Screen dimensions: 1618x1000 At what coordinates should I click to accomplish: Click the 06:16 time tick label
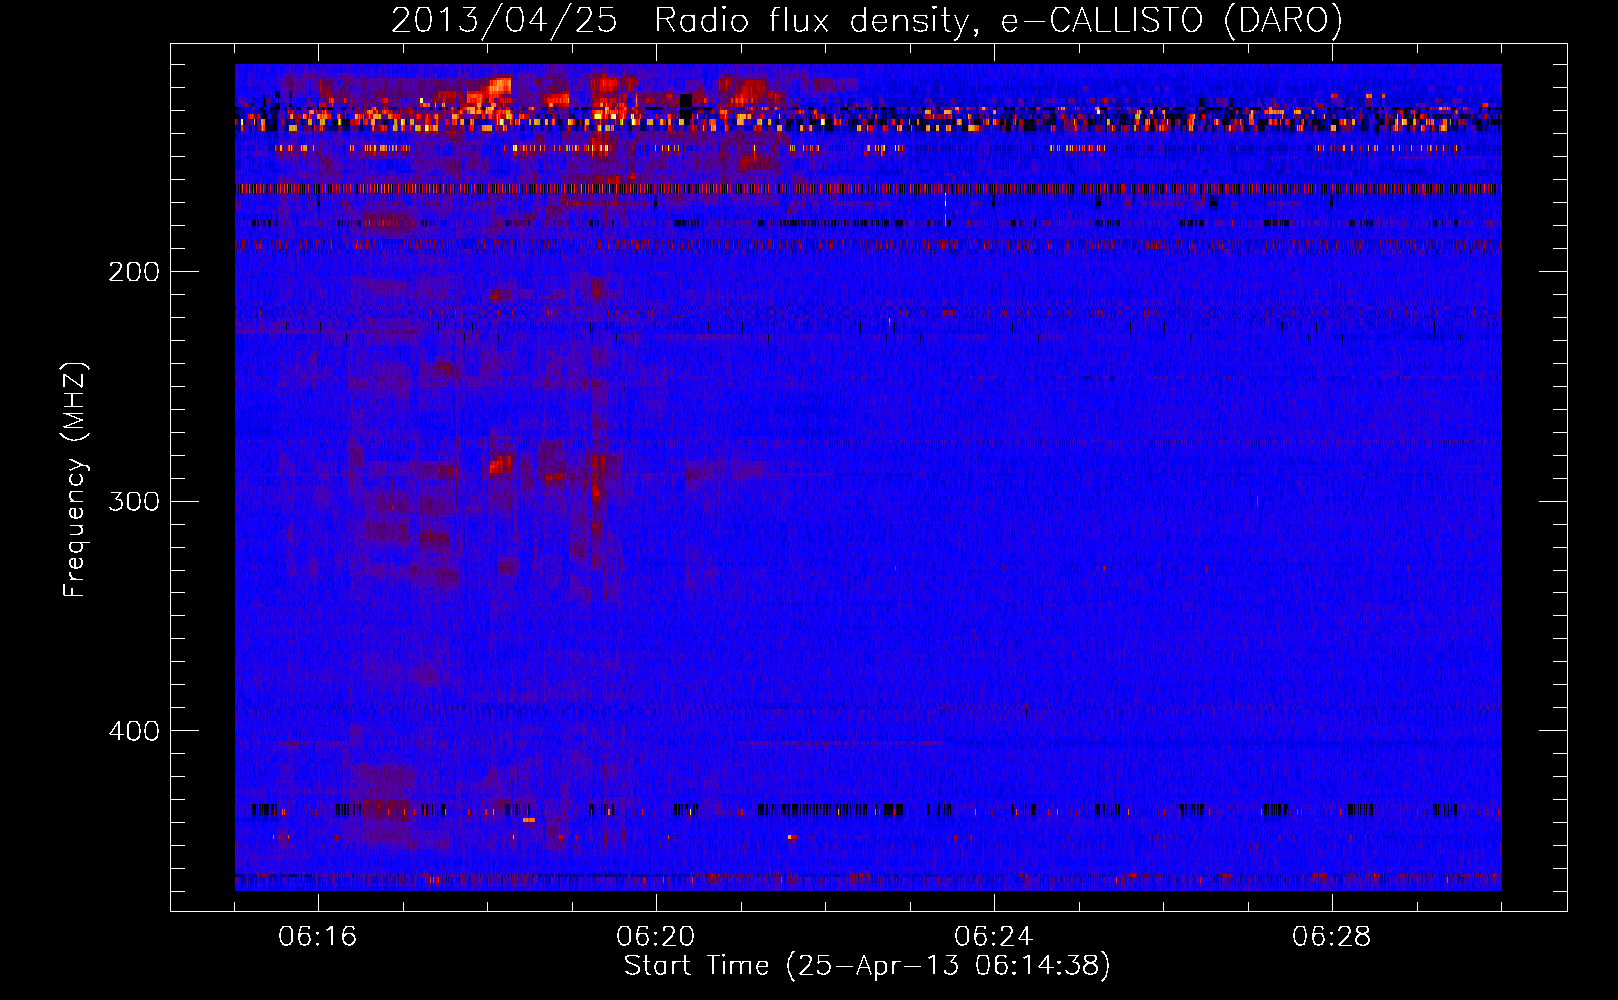click(x=318, y=937)
